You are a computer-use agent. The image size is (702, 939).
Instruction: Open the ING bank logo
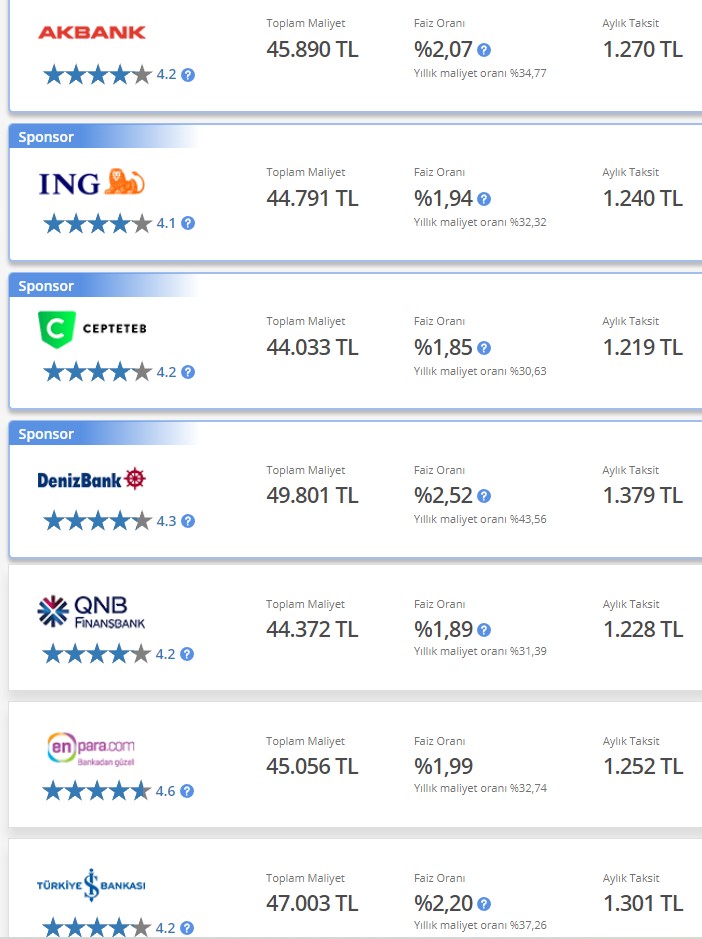pos(92,183)
